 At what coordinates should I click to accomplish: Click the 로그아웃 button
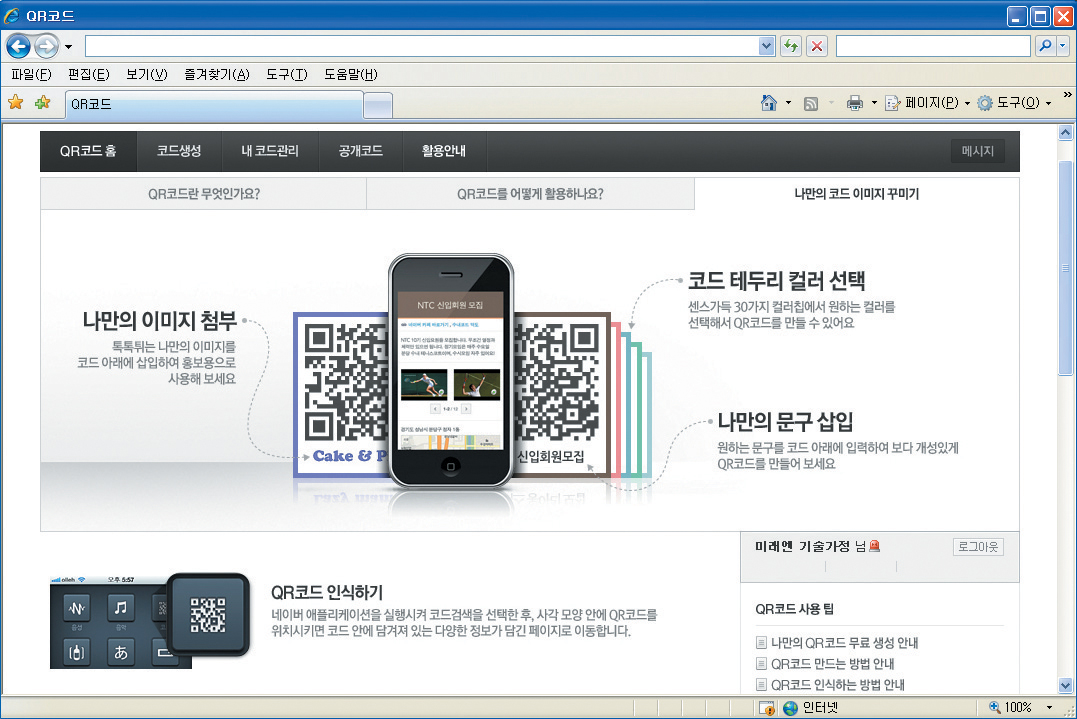[978, 547]
